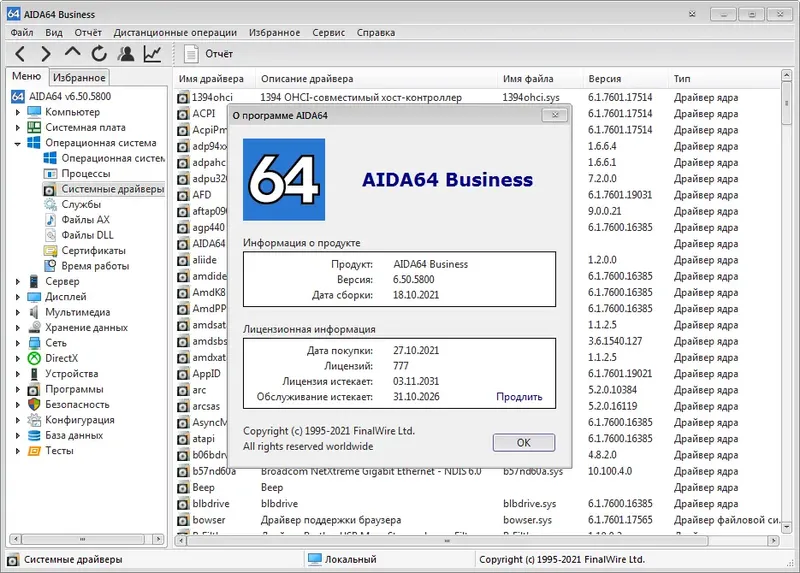Sort by the Версия column header

pos(625,79)
